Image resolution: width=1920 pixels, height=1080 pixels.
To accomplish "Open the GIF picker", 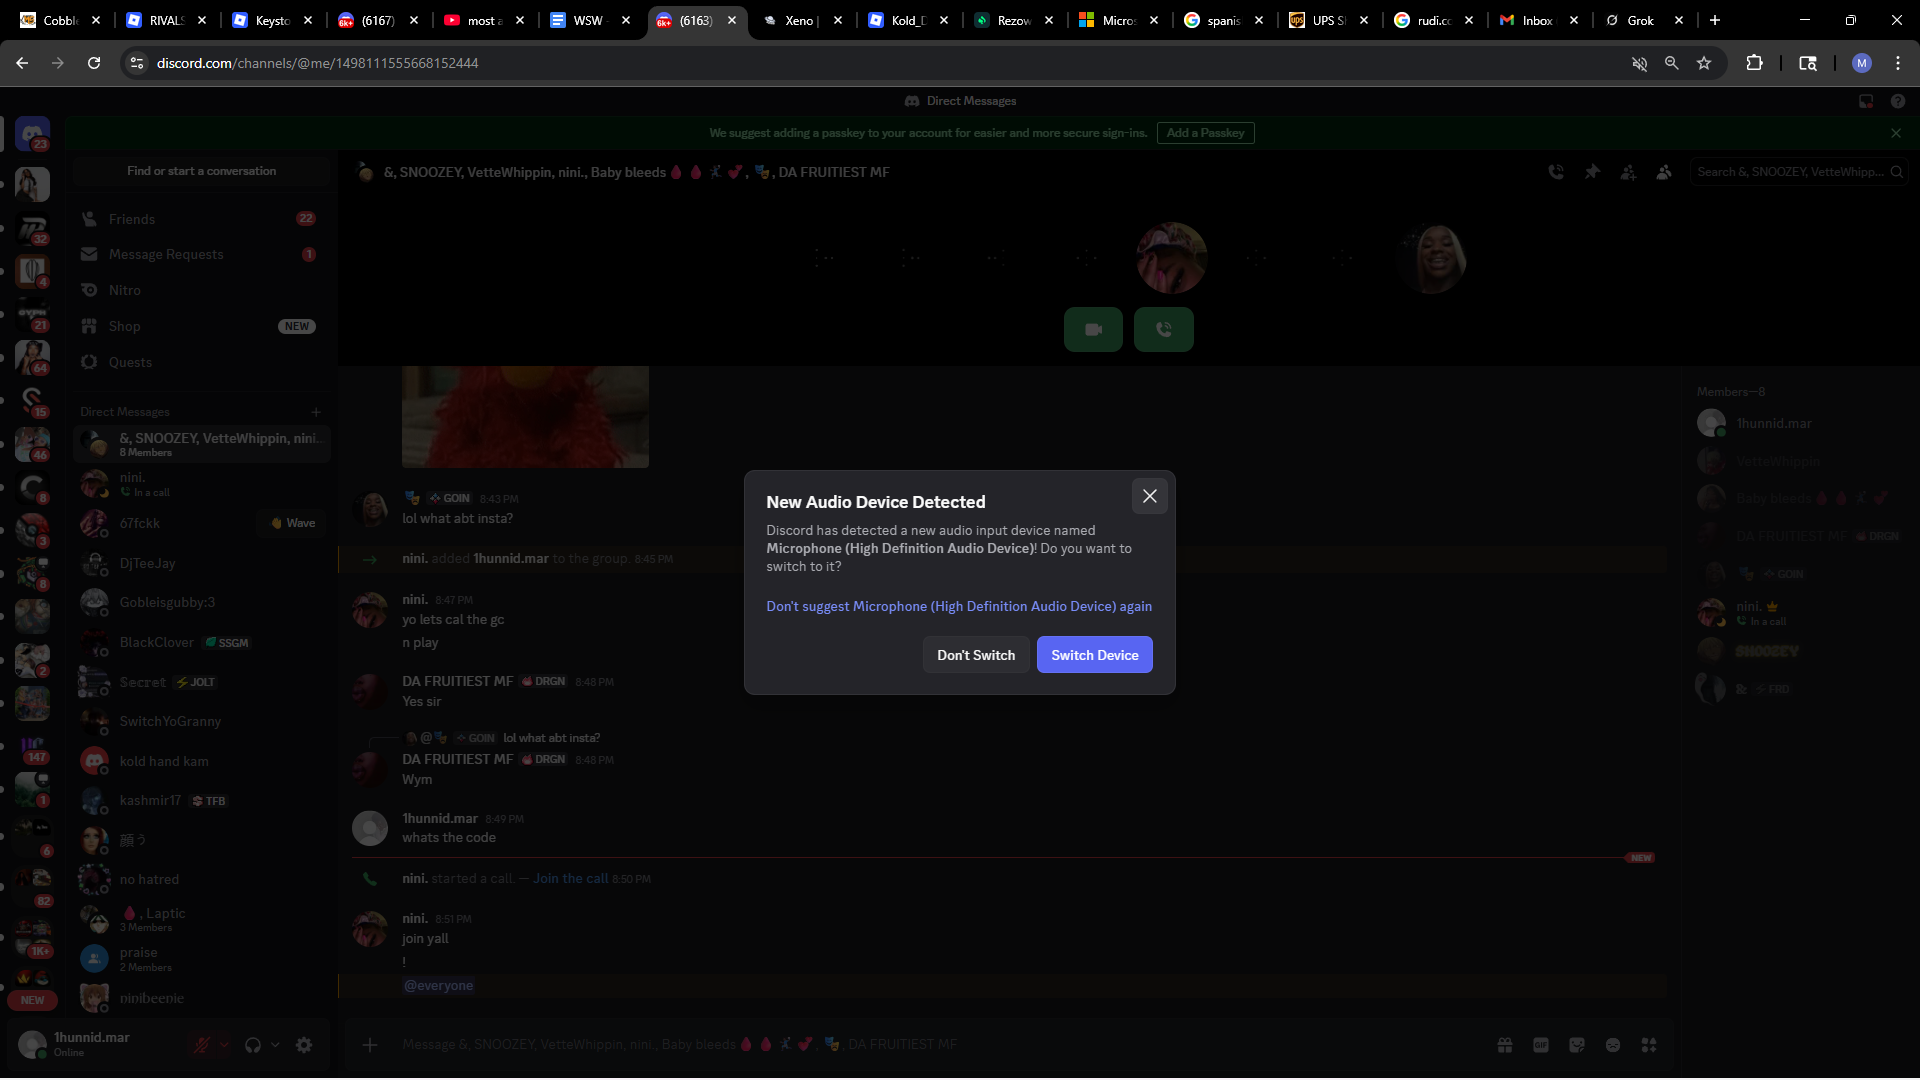I will [x=1541, y=1045].
